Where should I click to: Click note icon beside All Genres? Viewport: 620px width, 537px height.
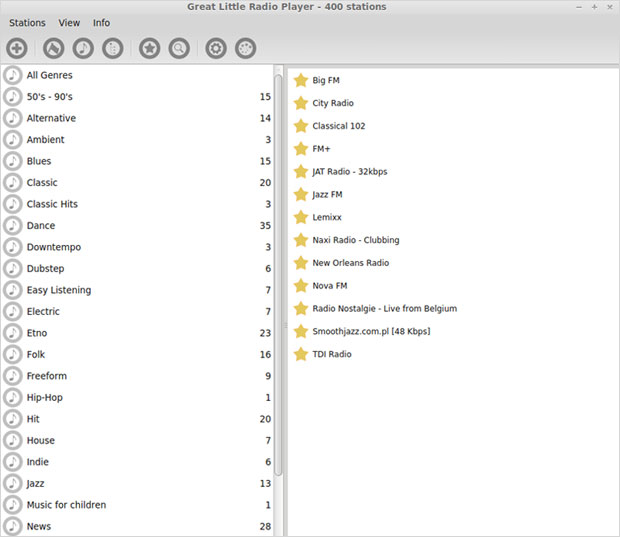click(x=13, y=75)
